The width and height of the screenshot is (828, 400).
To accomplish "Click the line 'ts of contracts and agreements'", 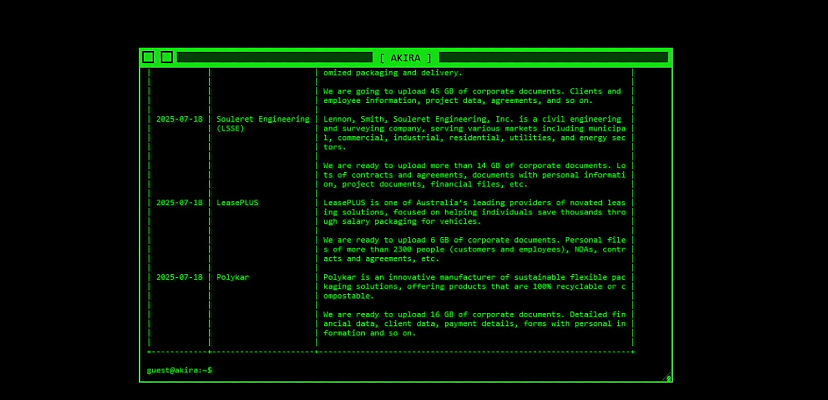I will tap(474, 175).
